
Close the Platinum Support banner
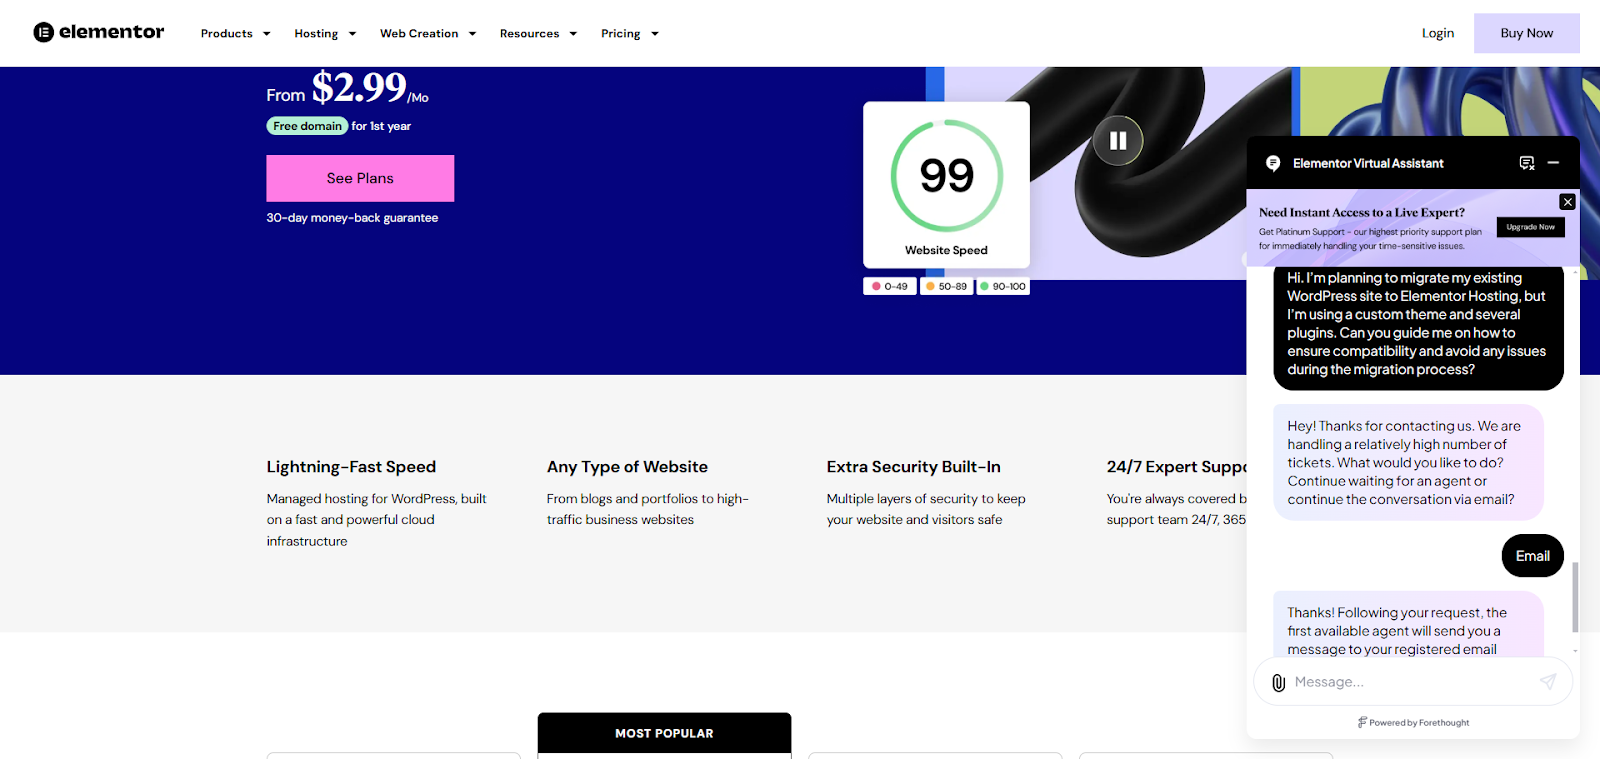tap(1568, 202)
